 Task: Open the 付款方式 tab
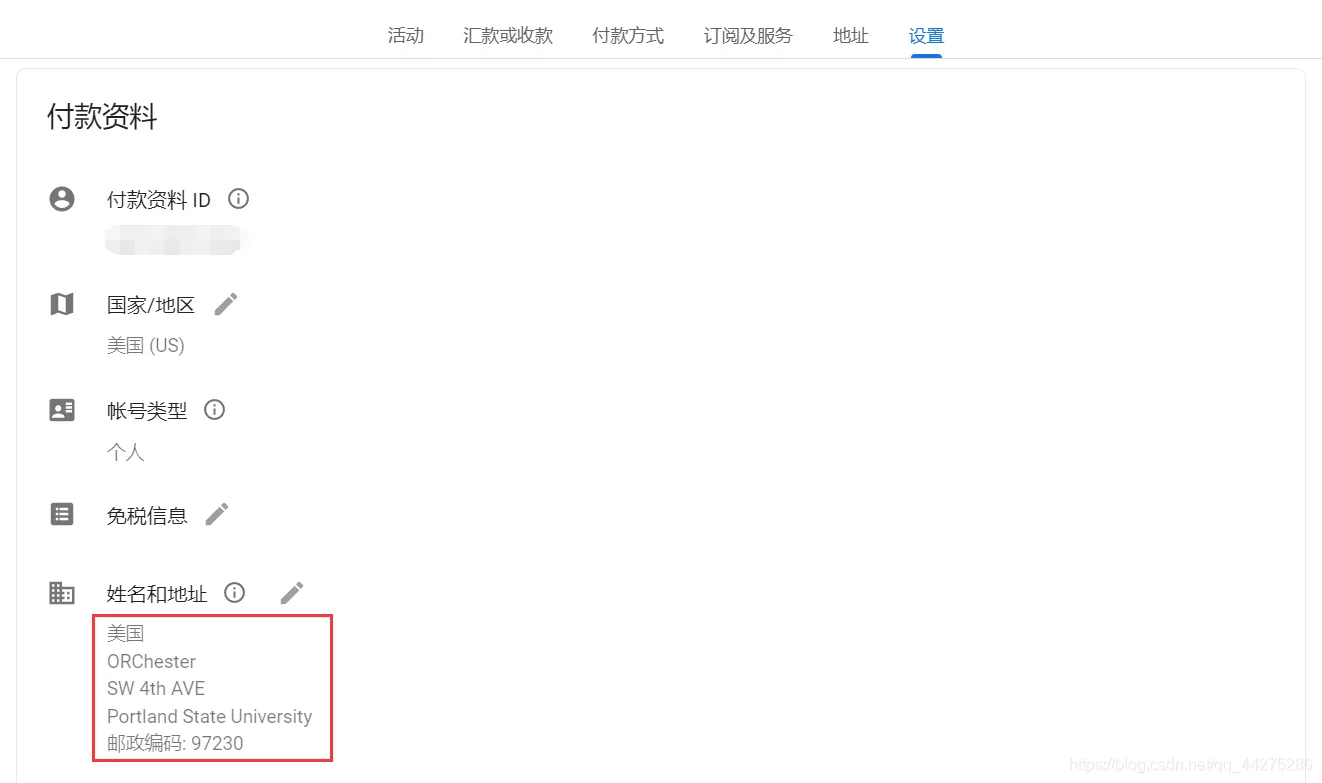pos(628,36)
